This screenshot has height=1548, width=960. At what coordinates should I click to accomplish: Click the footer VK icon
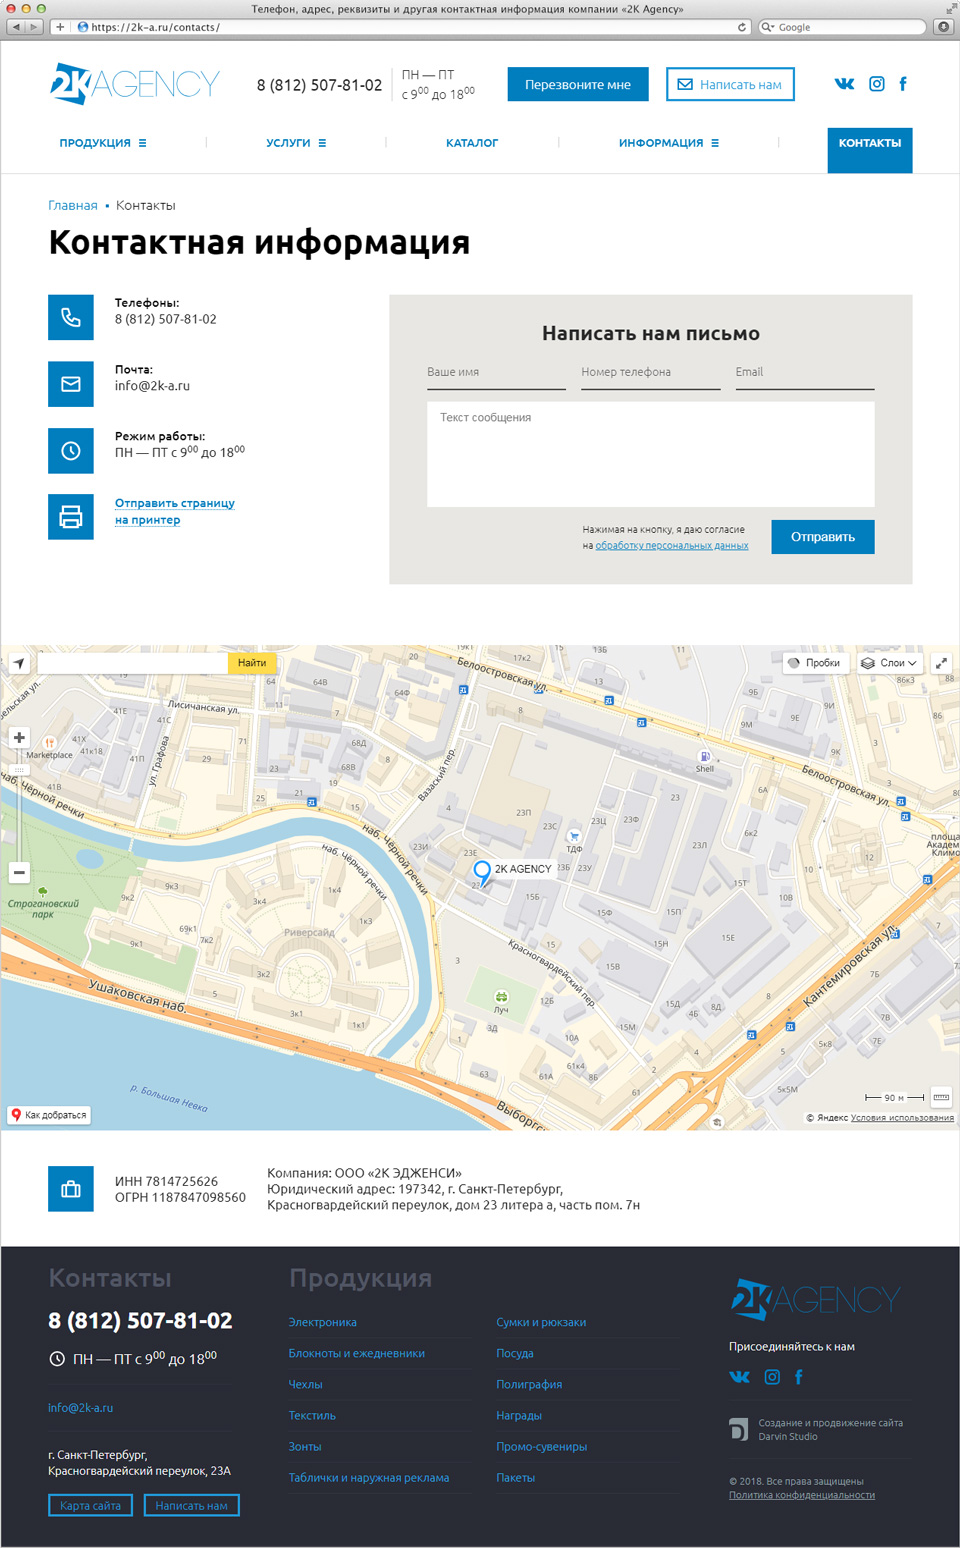point(739,1377)
